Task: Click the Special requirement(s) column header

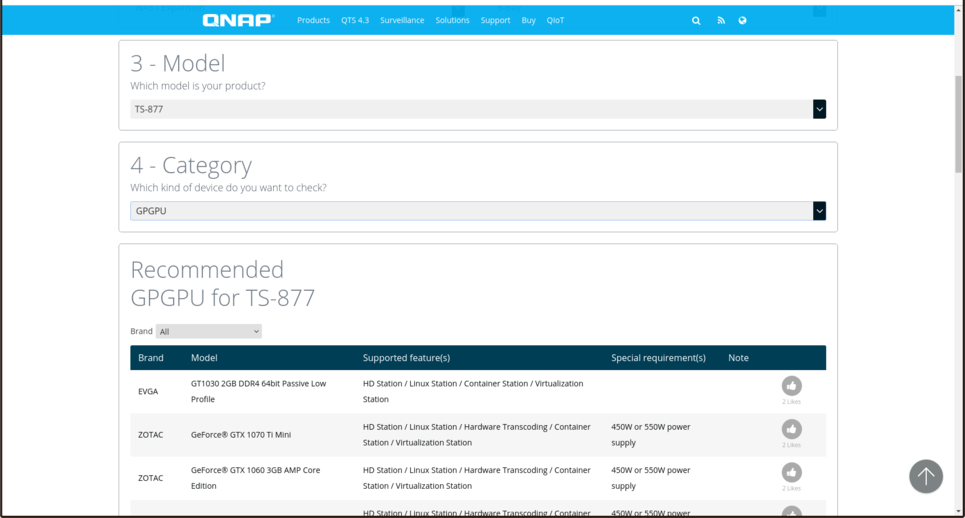Action: point(659,358)
